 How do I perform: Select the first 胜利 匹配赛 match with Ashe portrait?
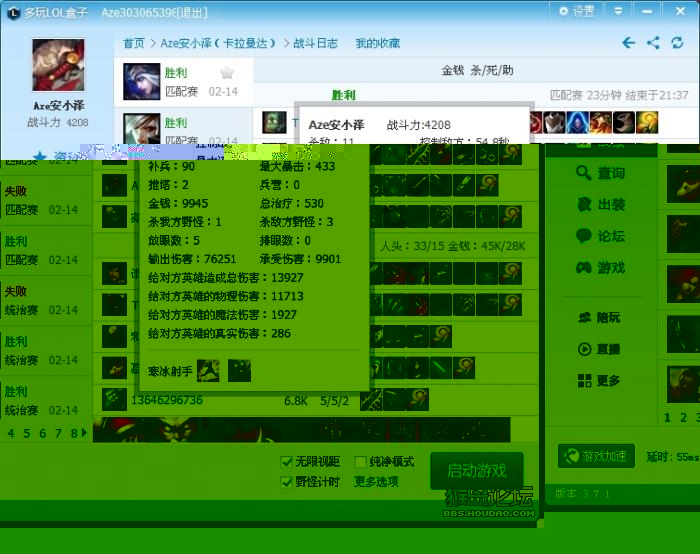point(183,82)
